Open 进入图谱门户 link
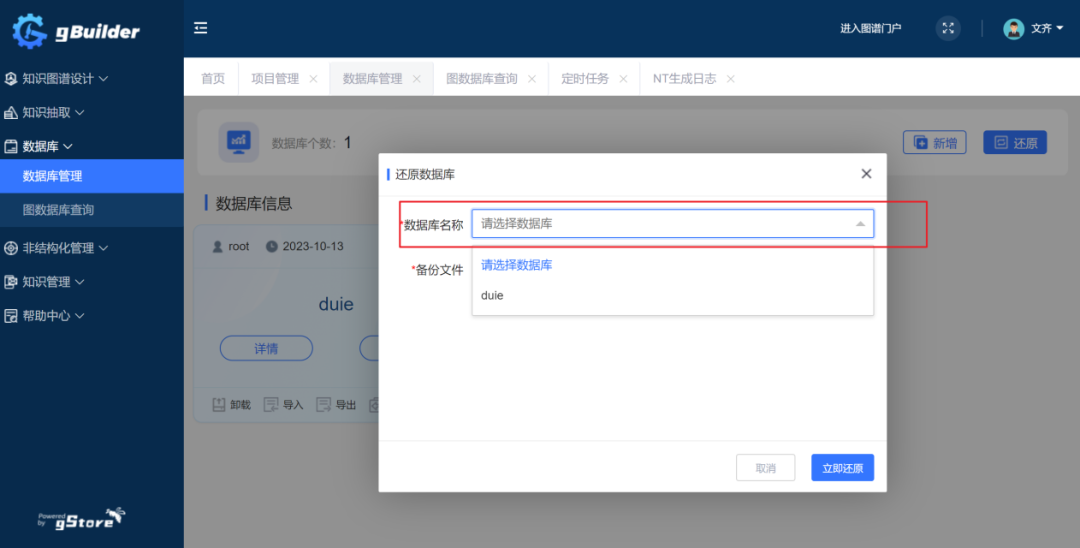The width and height of the screenshot is (1080, 548). [871, 28]
